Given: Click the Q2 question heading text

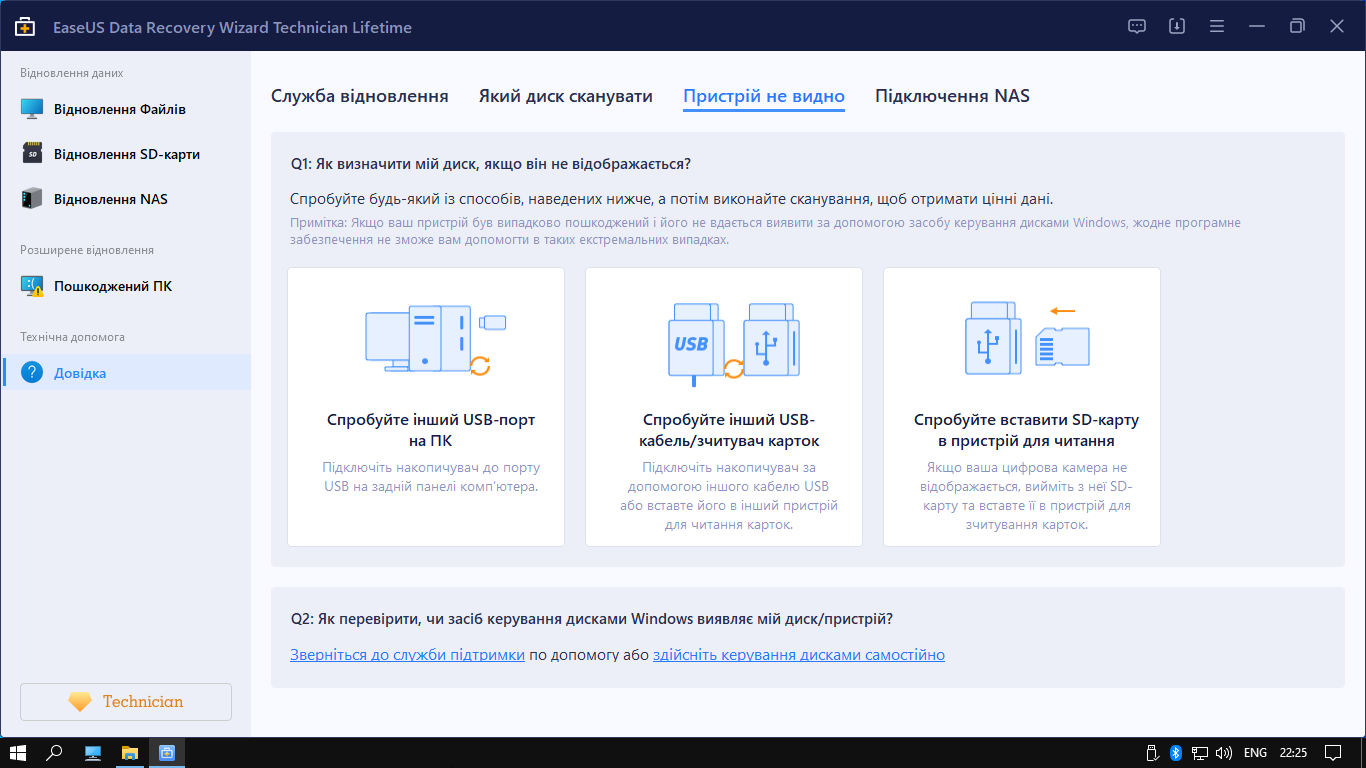Looking at the screenshot, I should click(x=592, y=619).
